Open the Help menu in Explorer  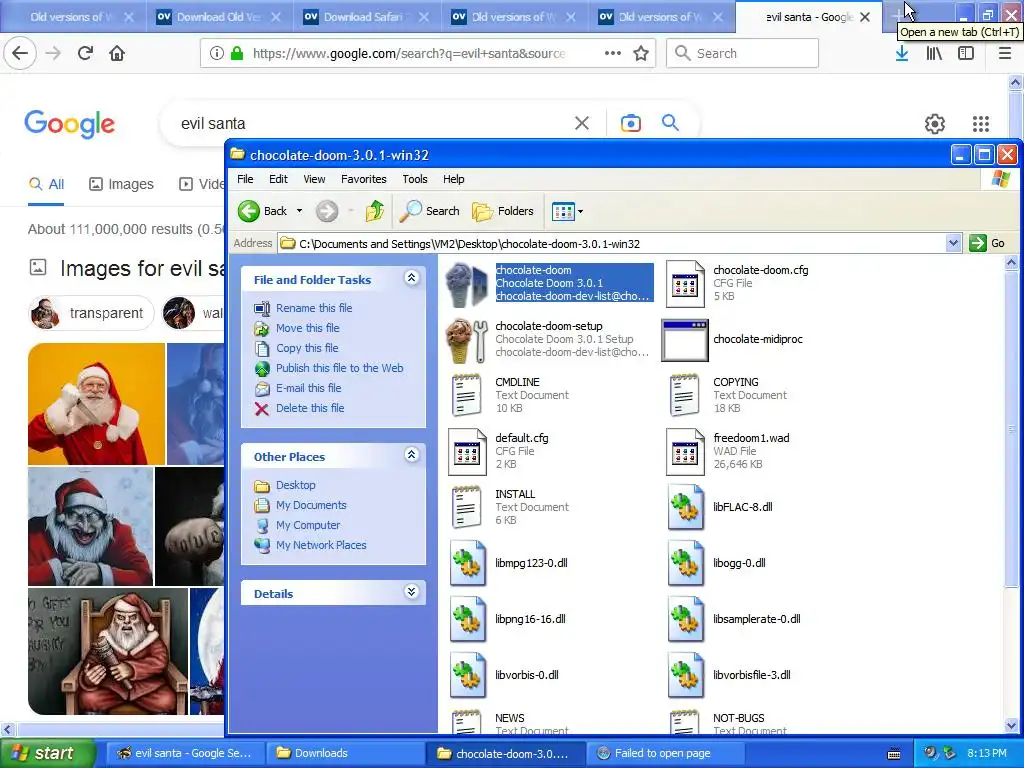pos(453,179)
